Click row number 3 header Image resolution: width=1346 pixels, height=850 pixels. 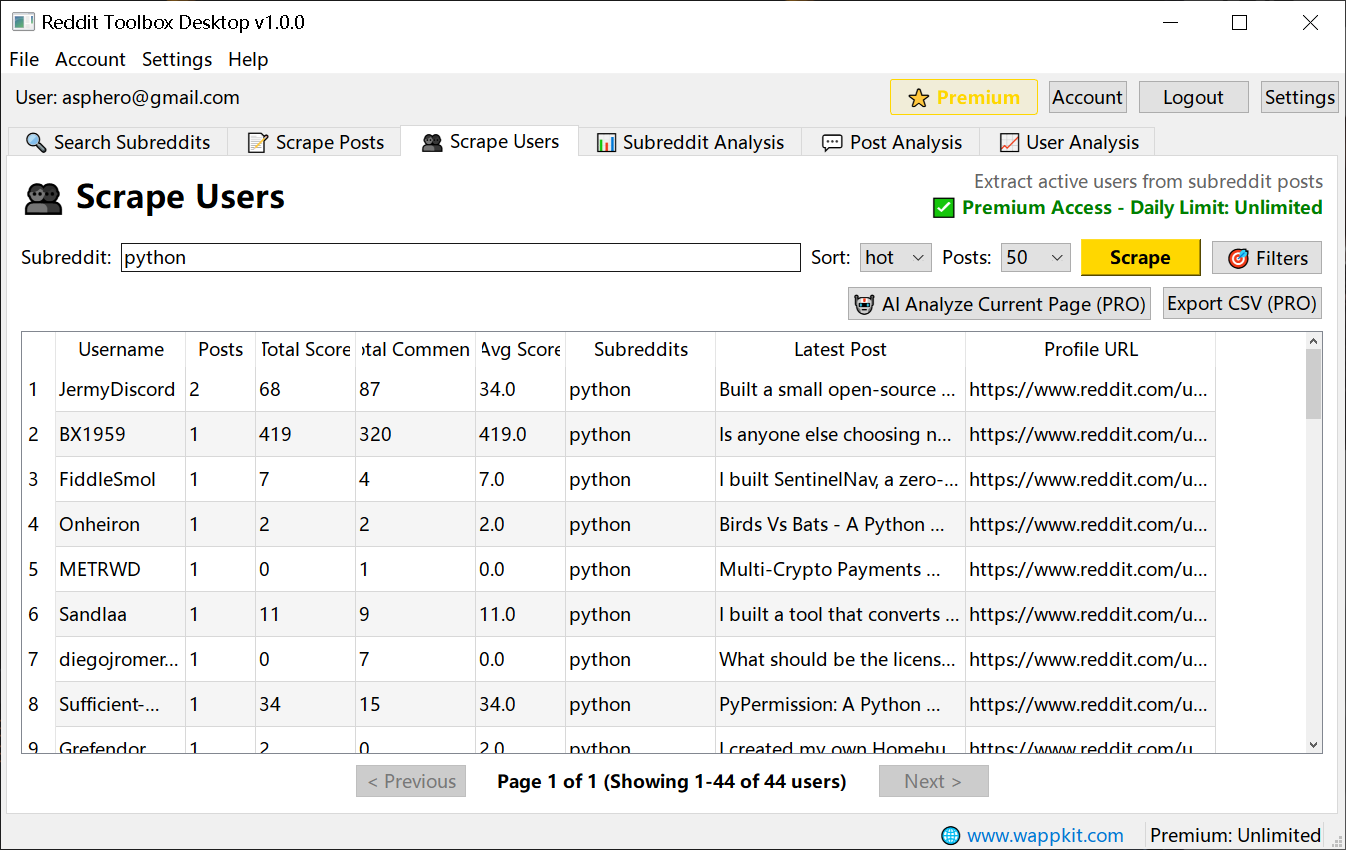click(39, 479)
